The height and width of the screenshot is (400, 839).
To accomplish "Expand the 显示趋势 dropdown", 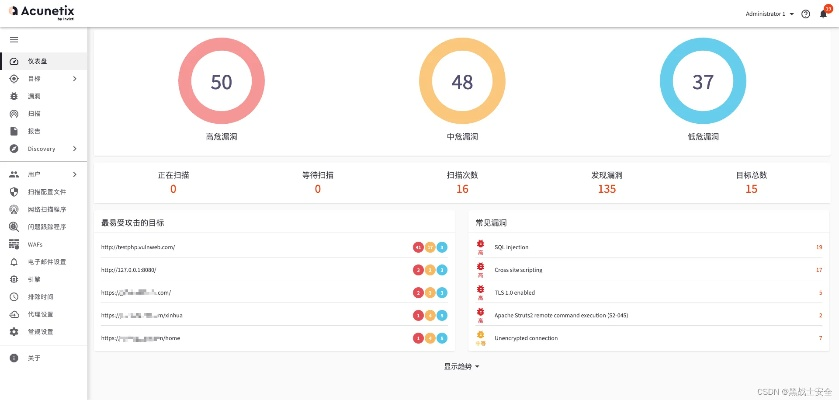I will click(x=461, y=367).
